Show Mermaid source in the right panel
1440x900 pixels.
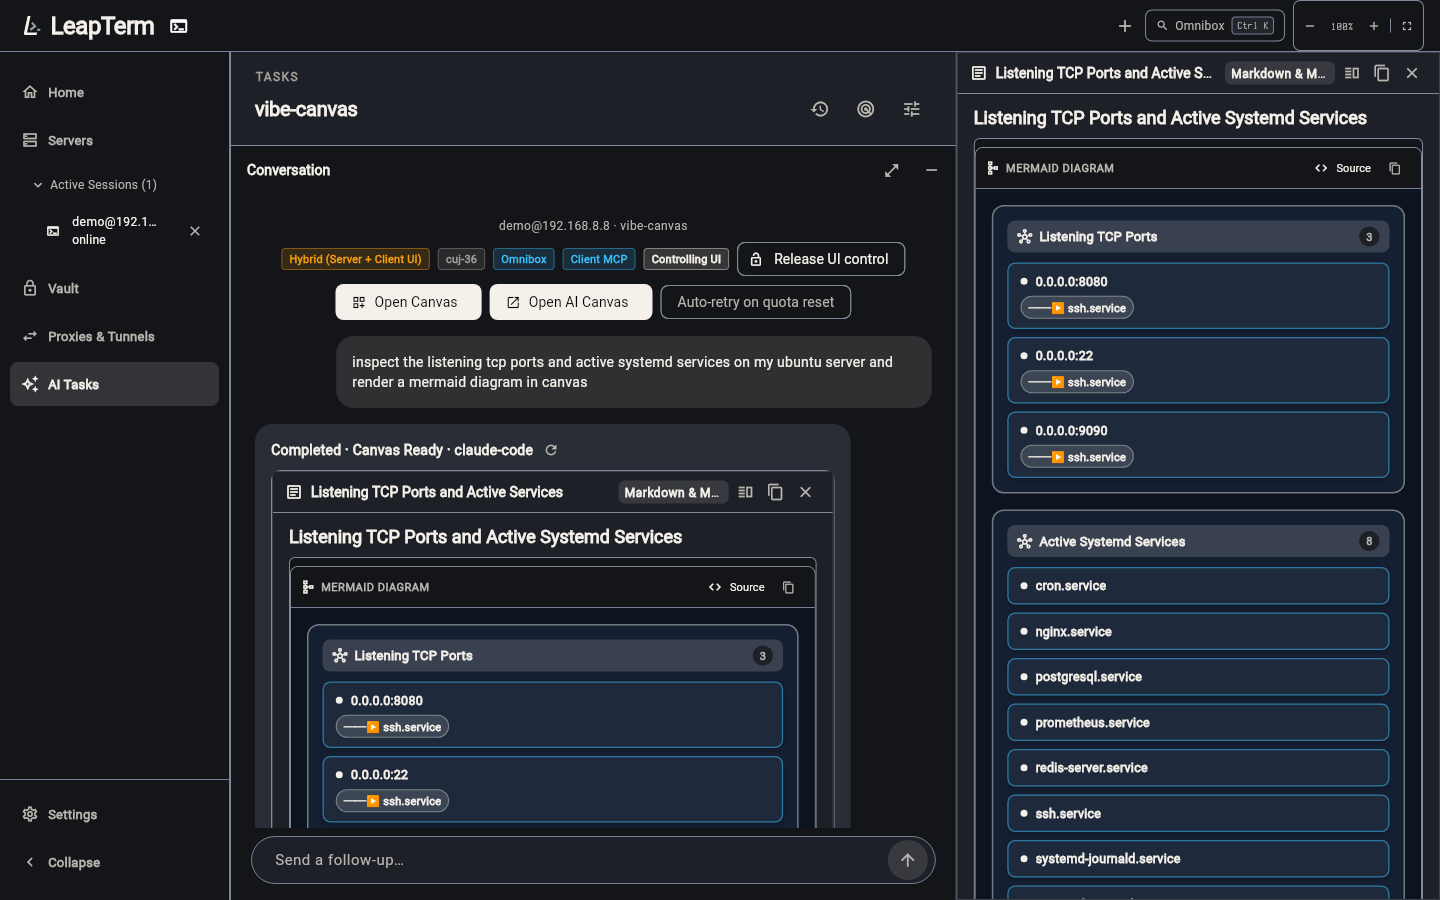coord(1343,168)
